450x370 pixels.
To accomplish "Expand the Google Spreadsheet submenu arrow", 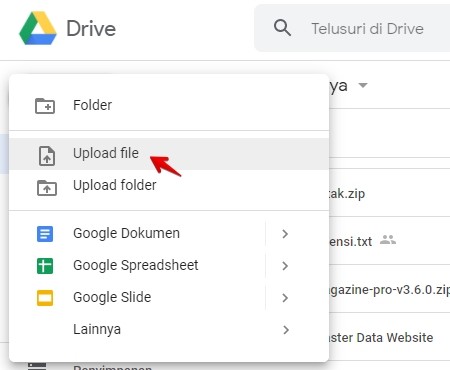I will pos(285,266).
